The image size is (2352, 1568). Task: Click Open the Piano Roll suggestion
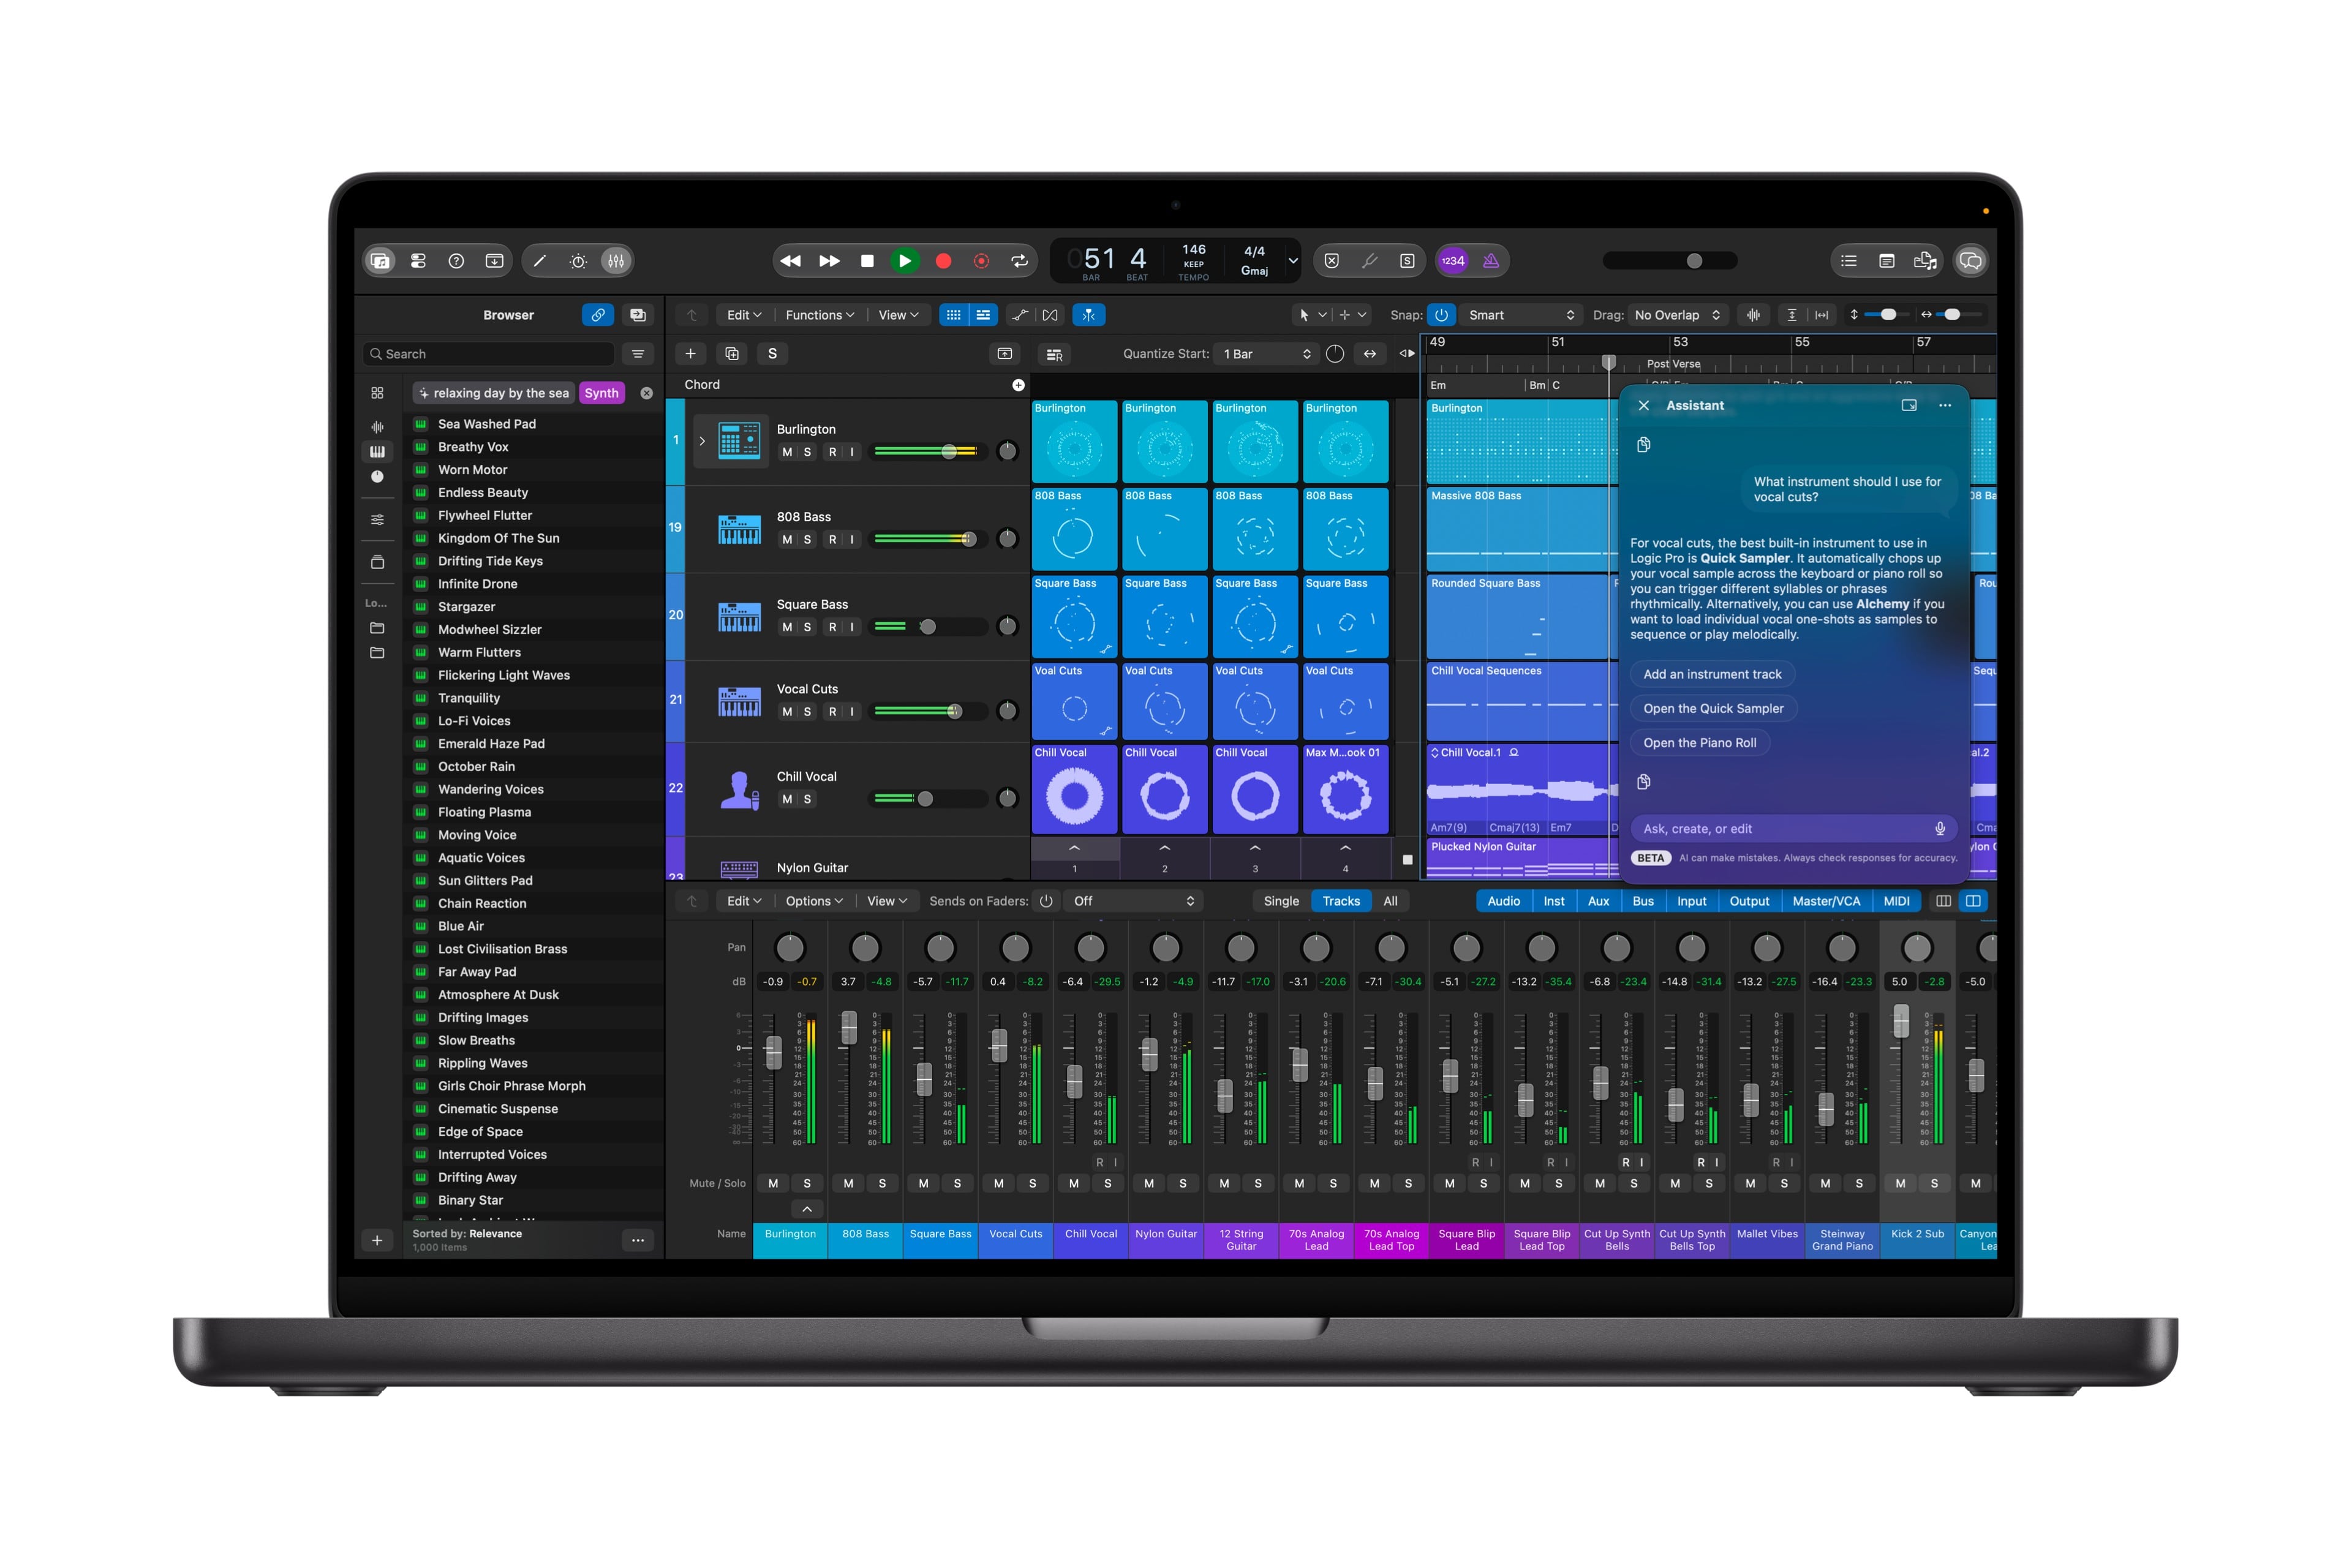[1699, 742]
